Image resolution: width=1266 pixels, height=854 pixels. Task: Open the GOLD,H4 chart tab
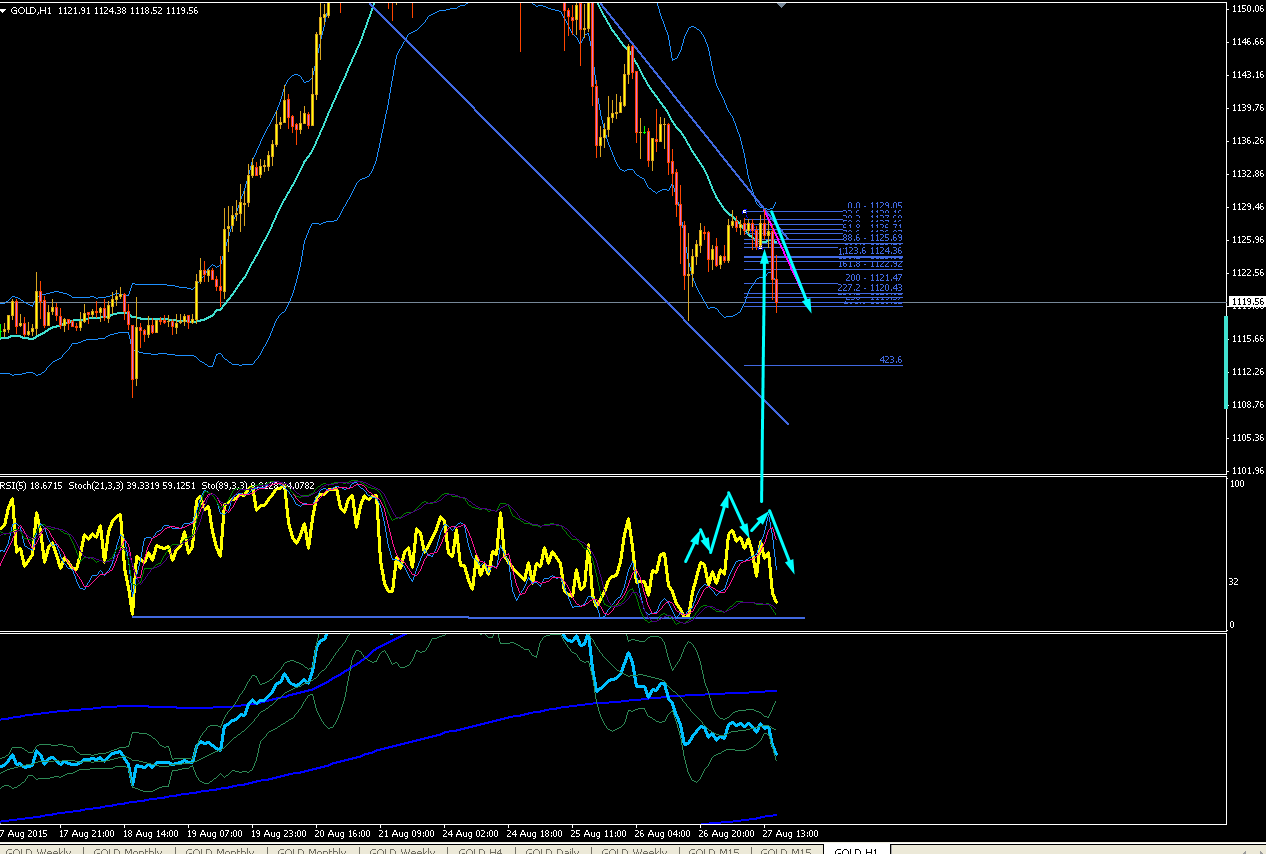[480, 851]
